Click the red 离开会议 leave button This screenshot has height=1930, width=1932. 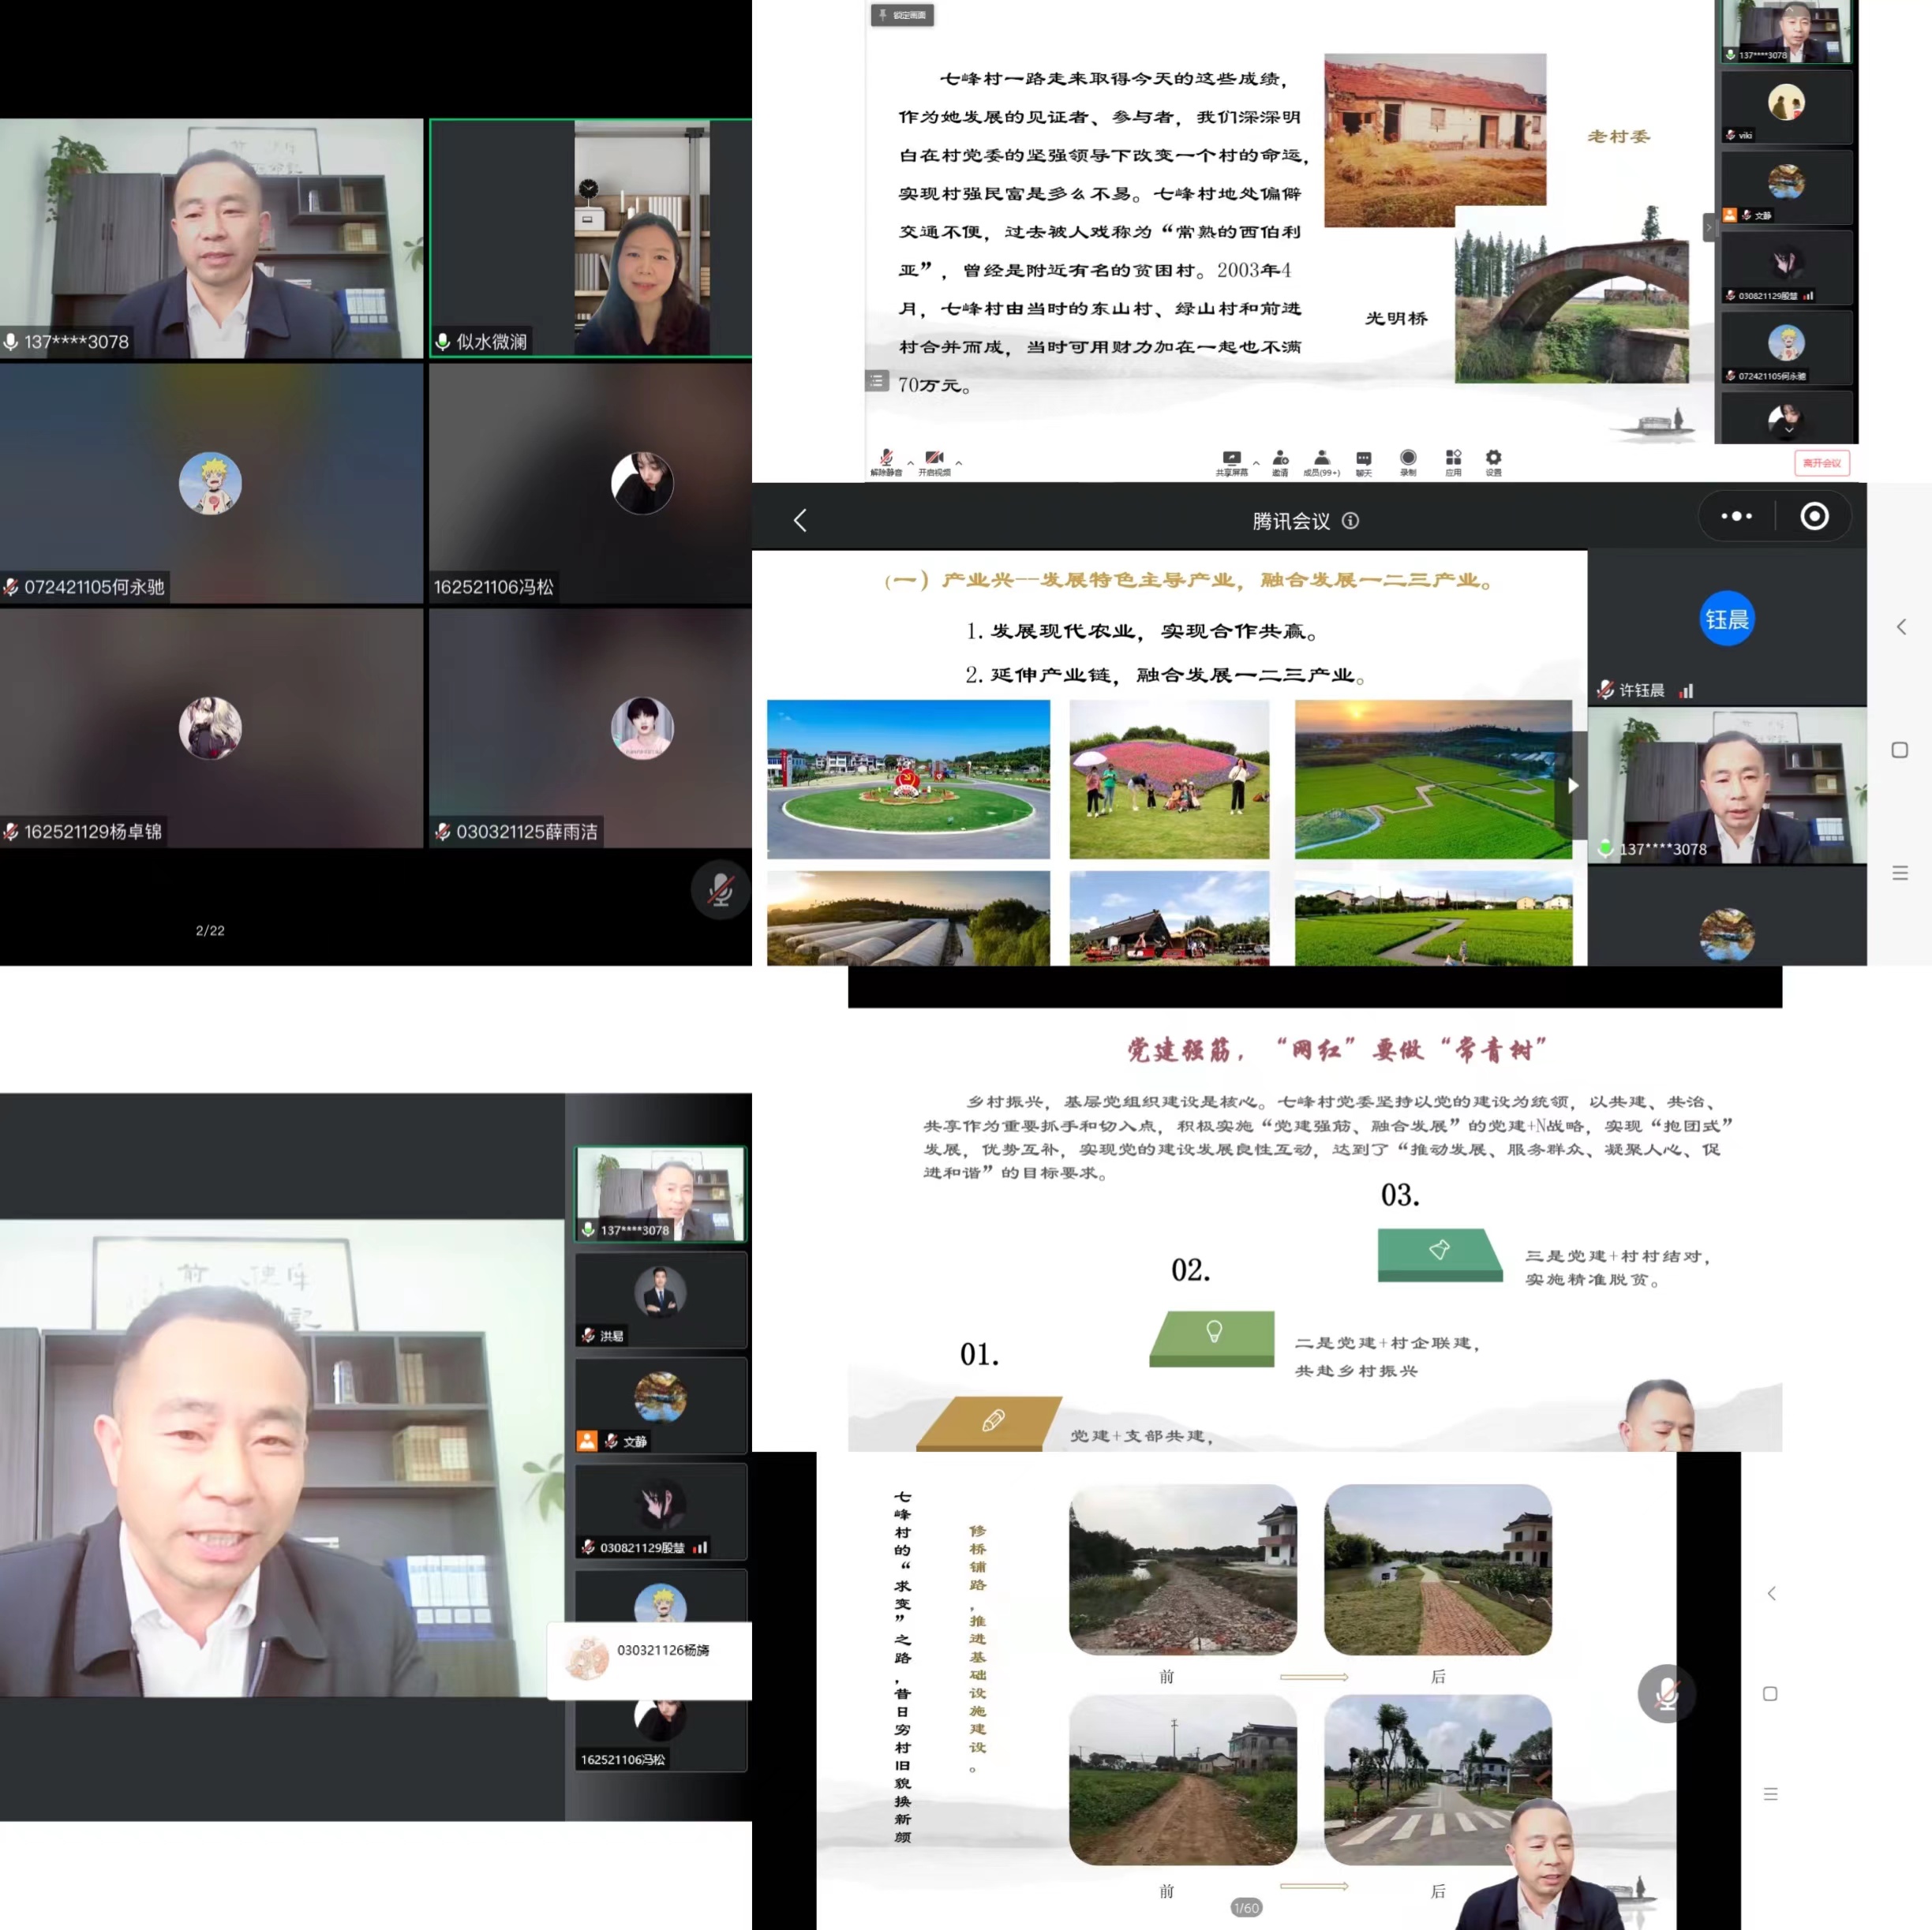point(1821,463)
